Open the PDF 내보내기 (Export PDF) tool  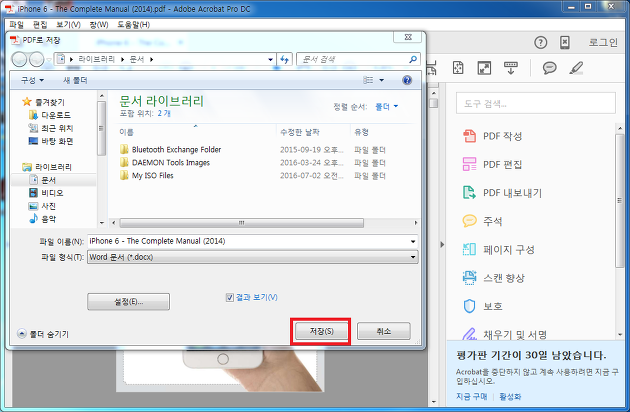(502, 193)
